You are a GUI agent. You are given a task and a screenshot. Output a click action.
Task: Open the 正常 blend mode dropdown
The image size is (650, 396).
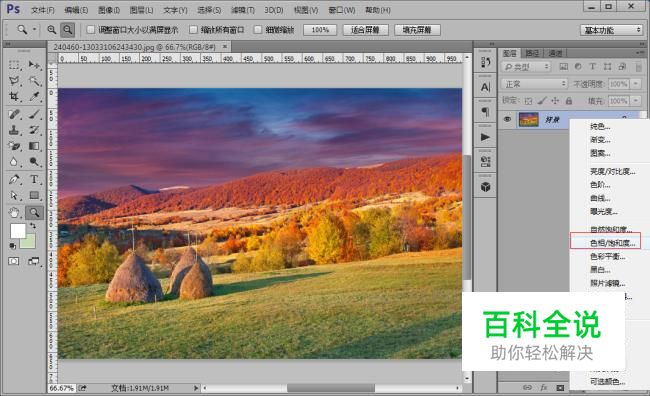[534, 84]
